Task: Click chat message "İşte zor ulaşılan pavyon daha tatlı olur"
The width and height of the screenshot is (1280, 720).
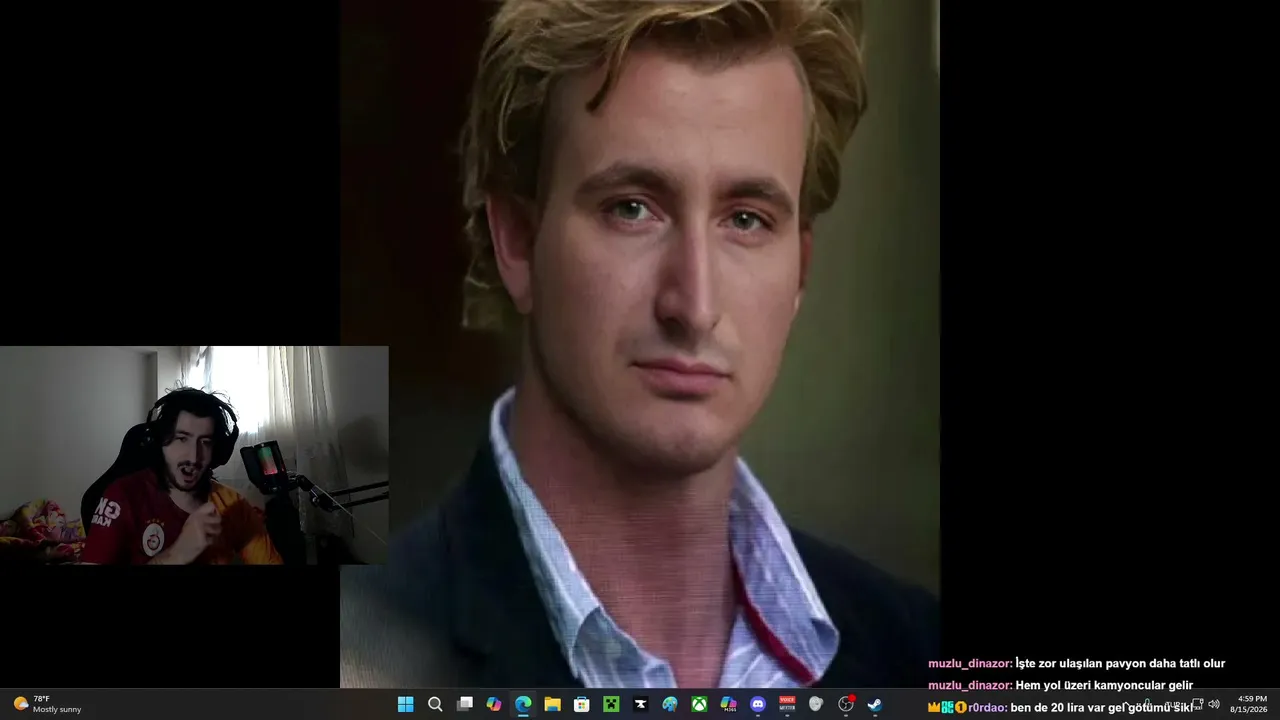Action: [1120, 663]
